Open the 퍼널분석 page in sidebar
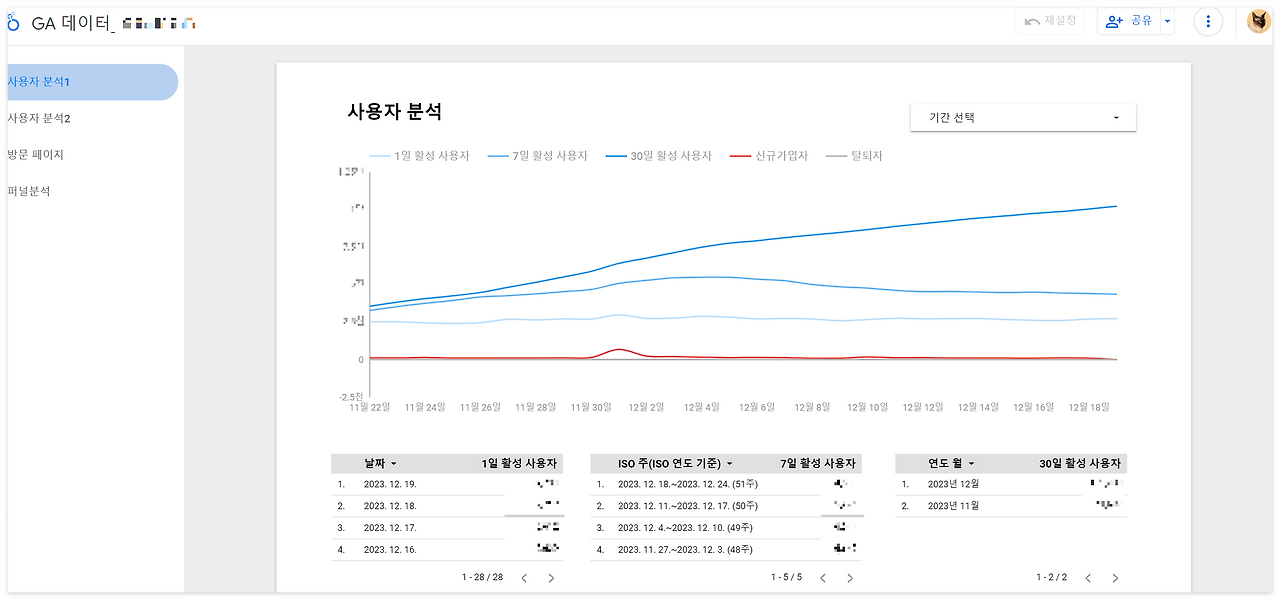Screen dimensions: 1280x600 30,190
